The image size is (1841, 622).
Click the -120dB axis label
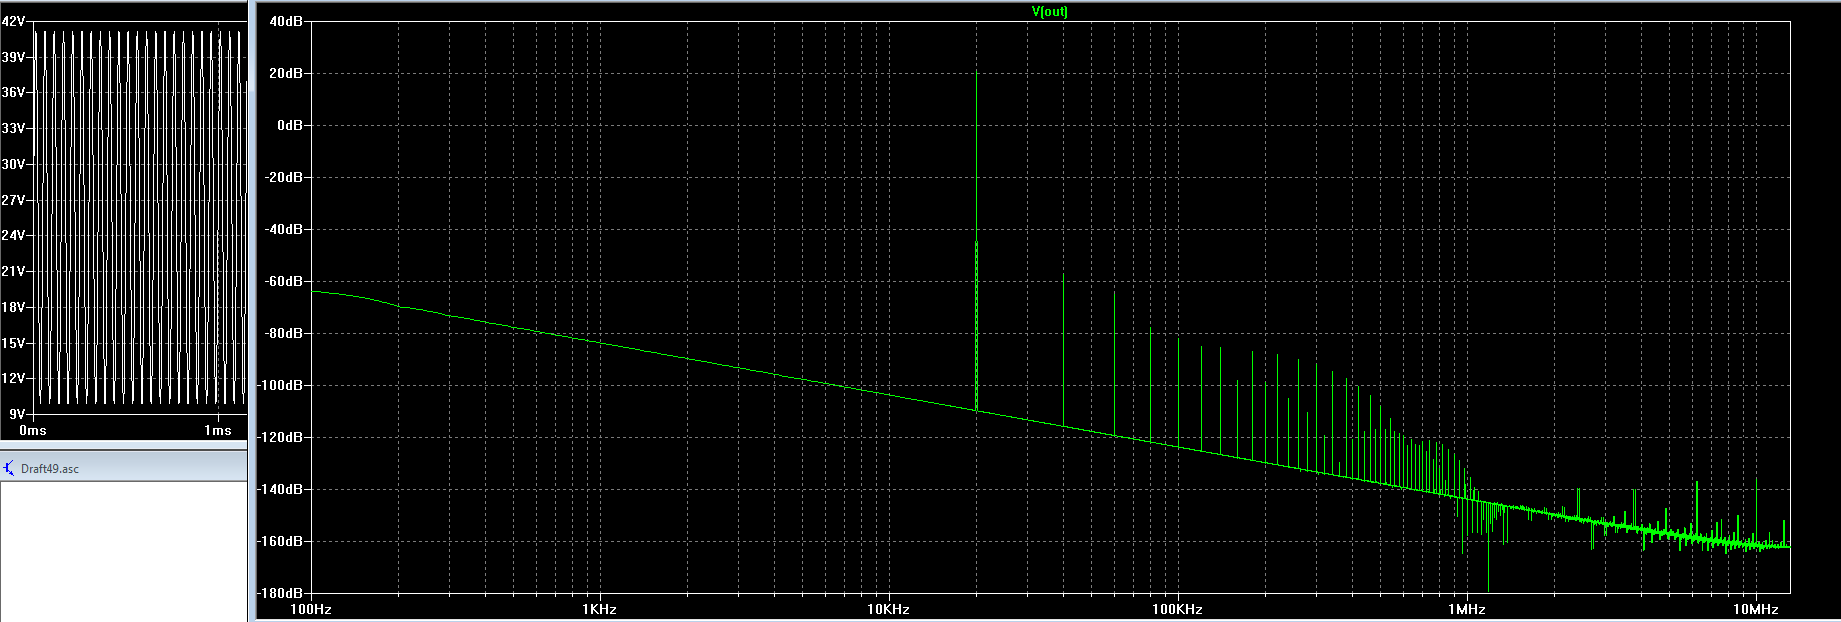pyautogui.click(x=281, y=438)
